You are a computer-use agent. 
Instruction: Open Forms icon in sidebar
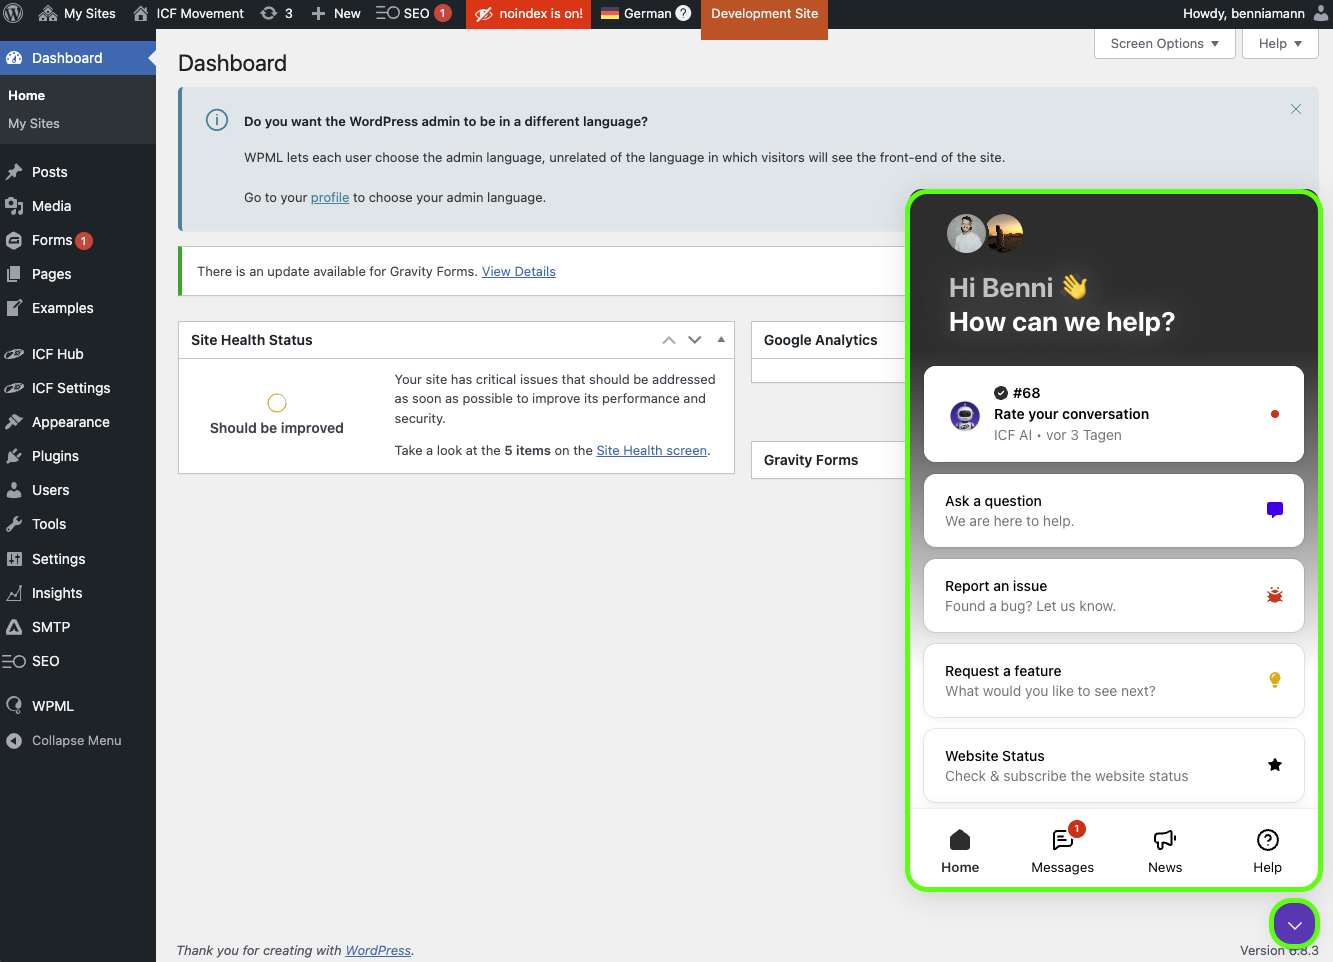pos(14,240)
